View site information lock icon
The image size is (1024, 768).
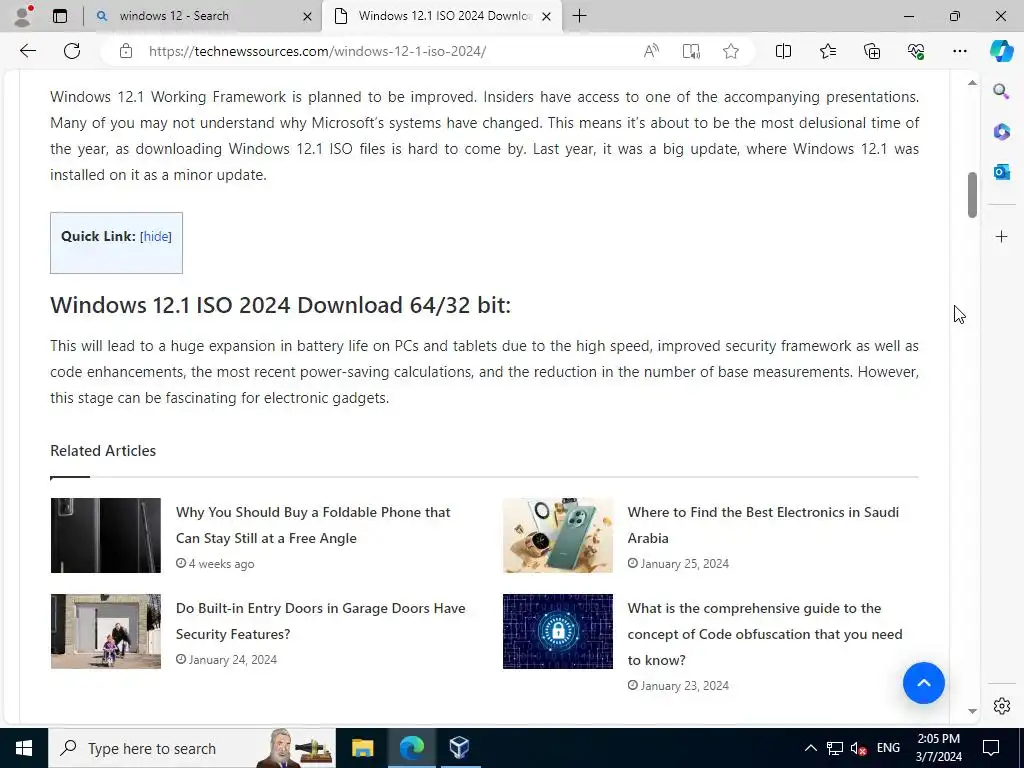point(126,51)
